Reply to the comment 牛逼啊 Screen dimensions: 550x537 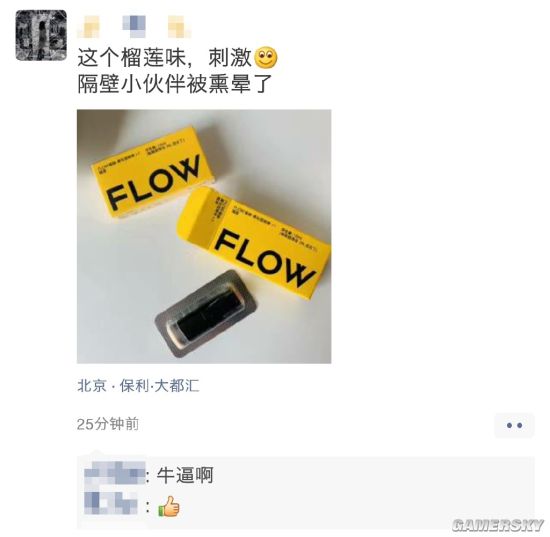click(185, 476)
